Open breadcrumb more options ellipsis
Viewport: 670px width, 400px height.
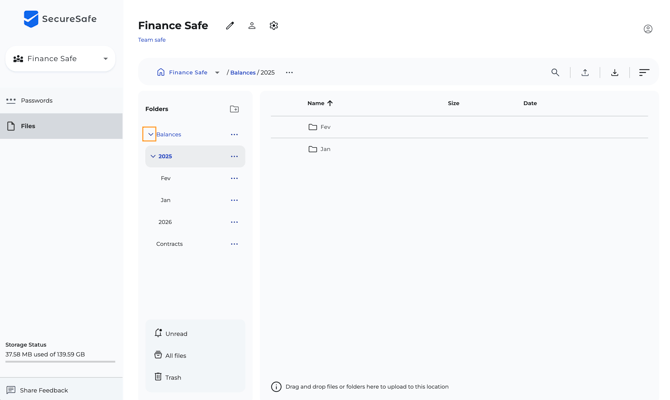coord(289,73)
